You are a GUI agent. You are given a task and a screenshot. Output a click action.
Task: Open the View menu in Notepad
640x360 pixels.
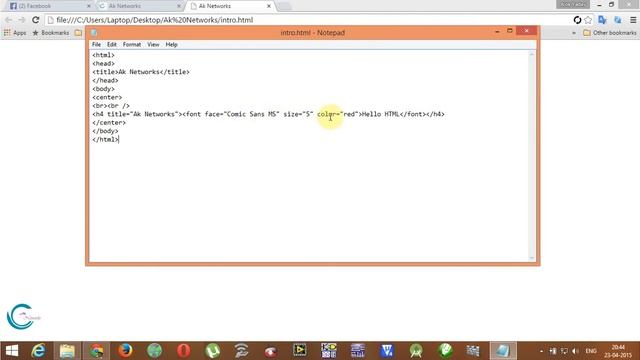point(153,44)
